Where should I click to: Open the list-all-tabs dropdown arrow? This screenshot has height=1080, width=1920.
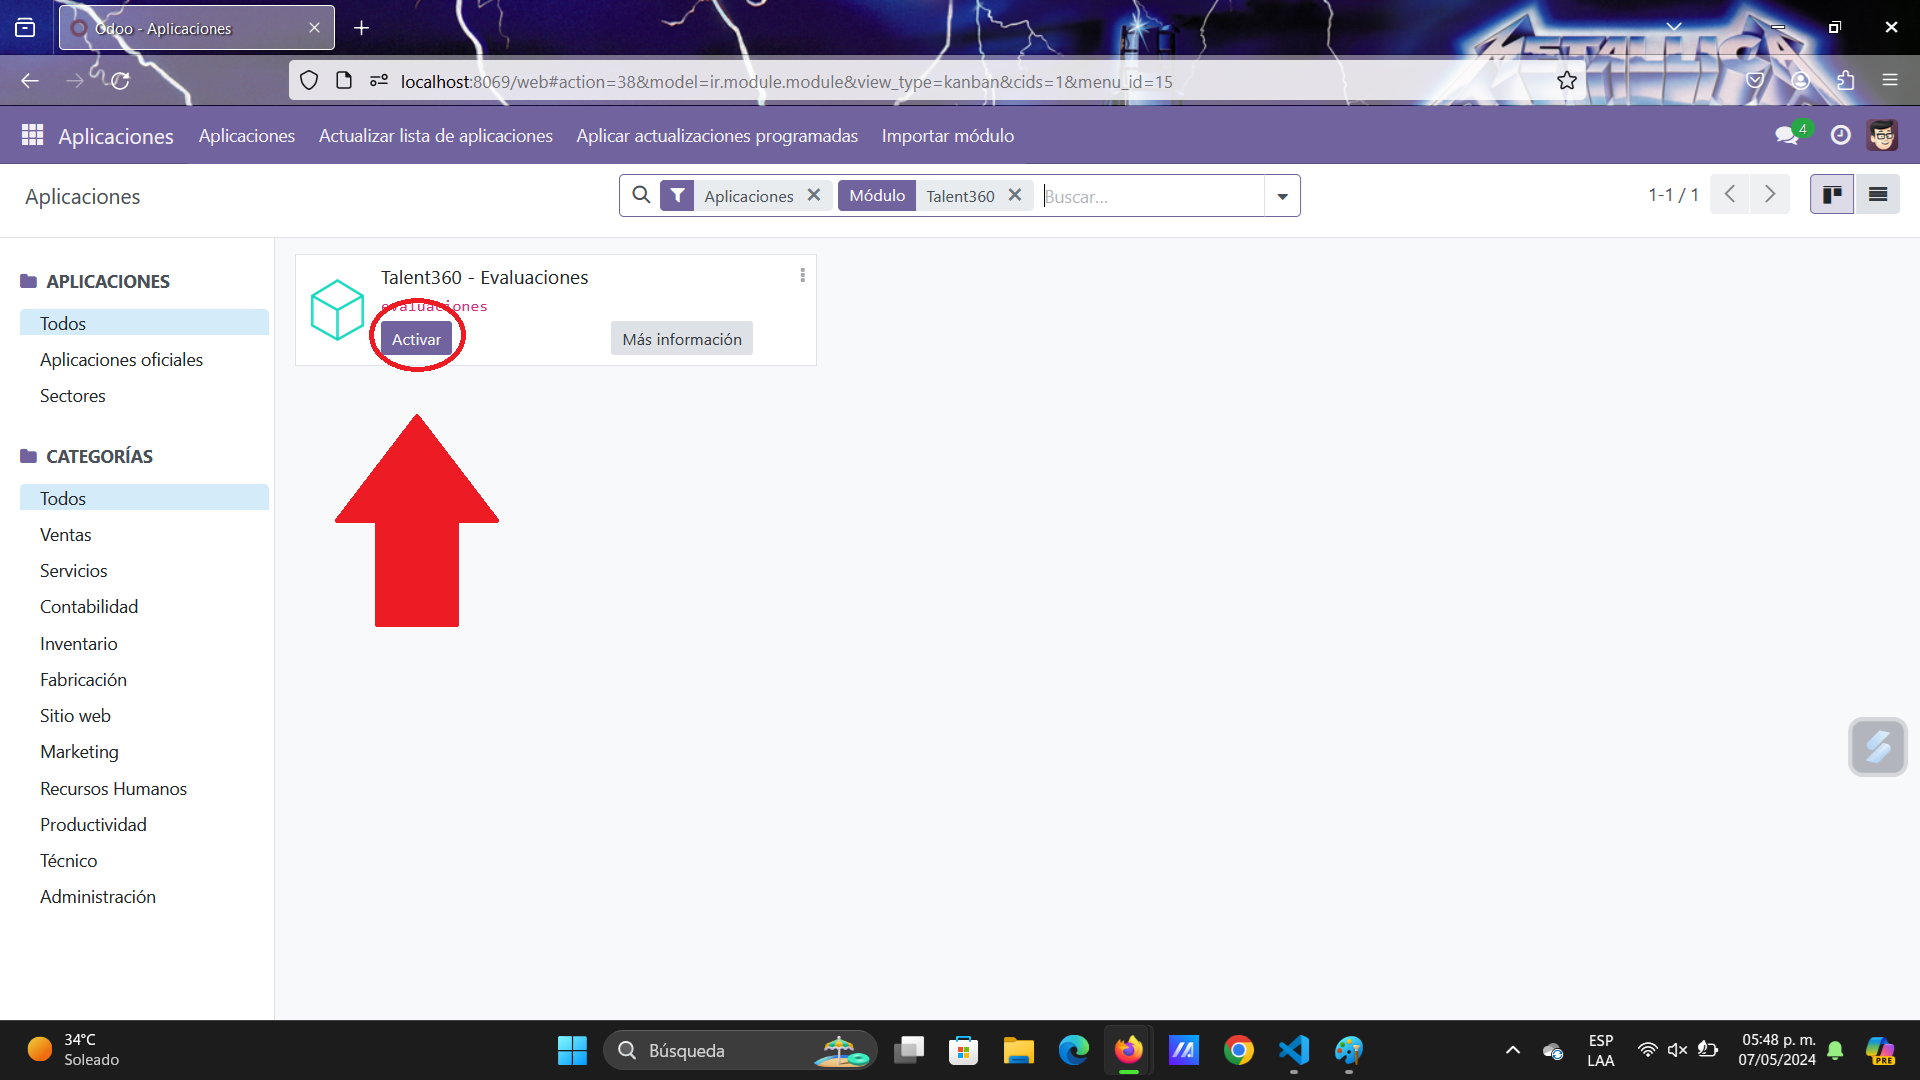[1673, 27]
